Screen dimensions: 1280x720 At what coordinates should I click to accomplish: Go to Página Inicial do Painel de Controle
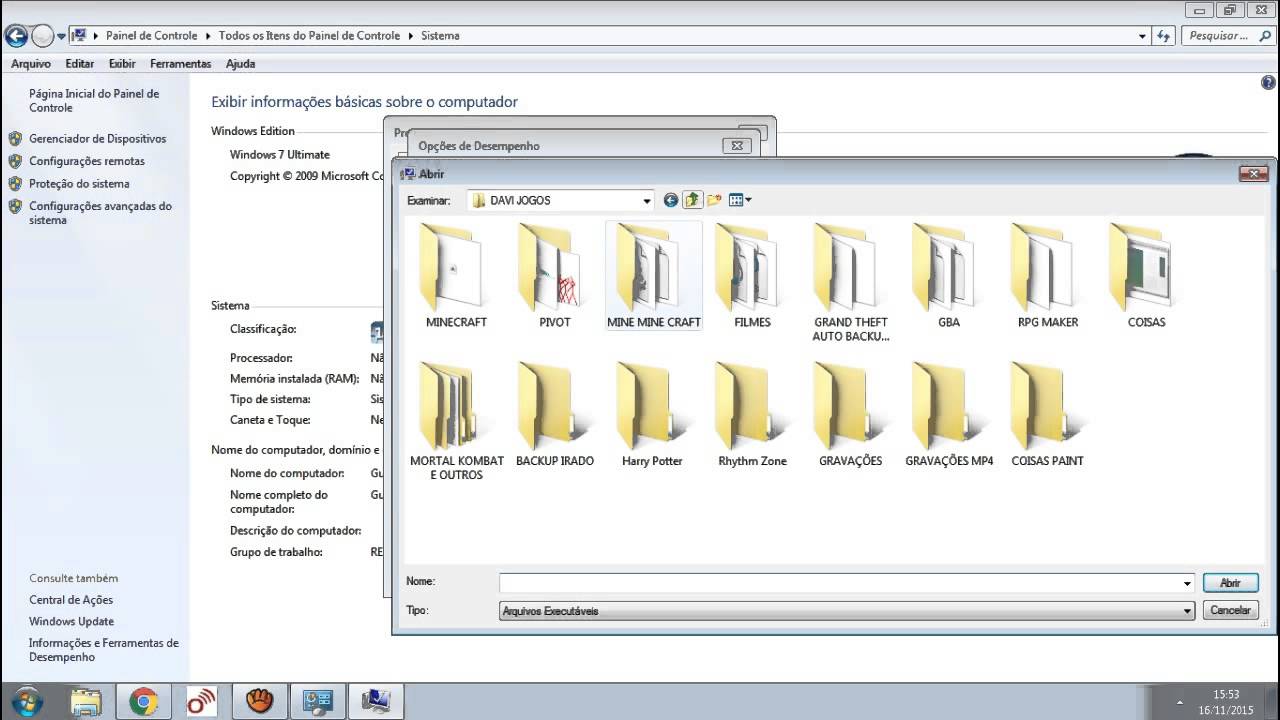(94, 100)
